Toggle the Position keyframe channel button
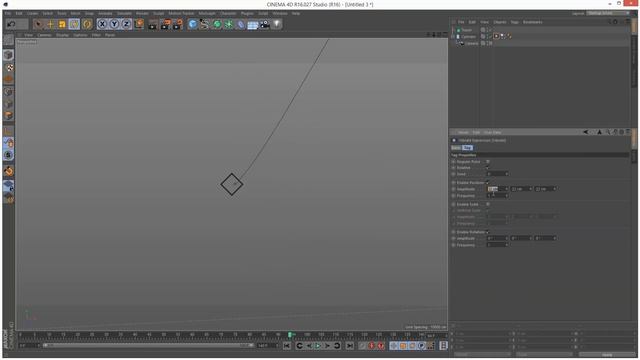The width and height of the screenshot is (640, 360). [x=393, y=346]
